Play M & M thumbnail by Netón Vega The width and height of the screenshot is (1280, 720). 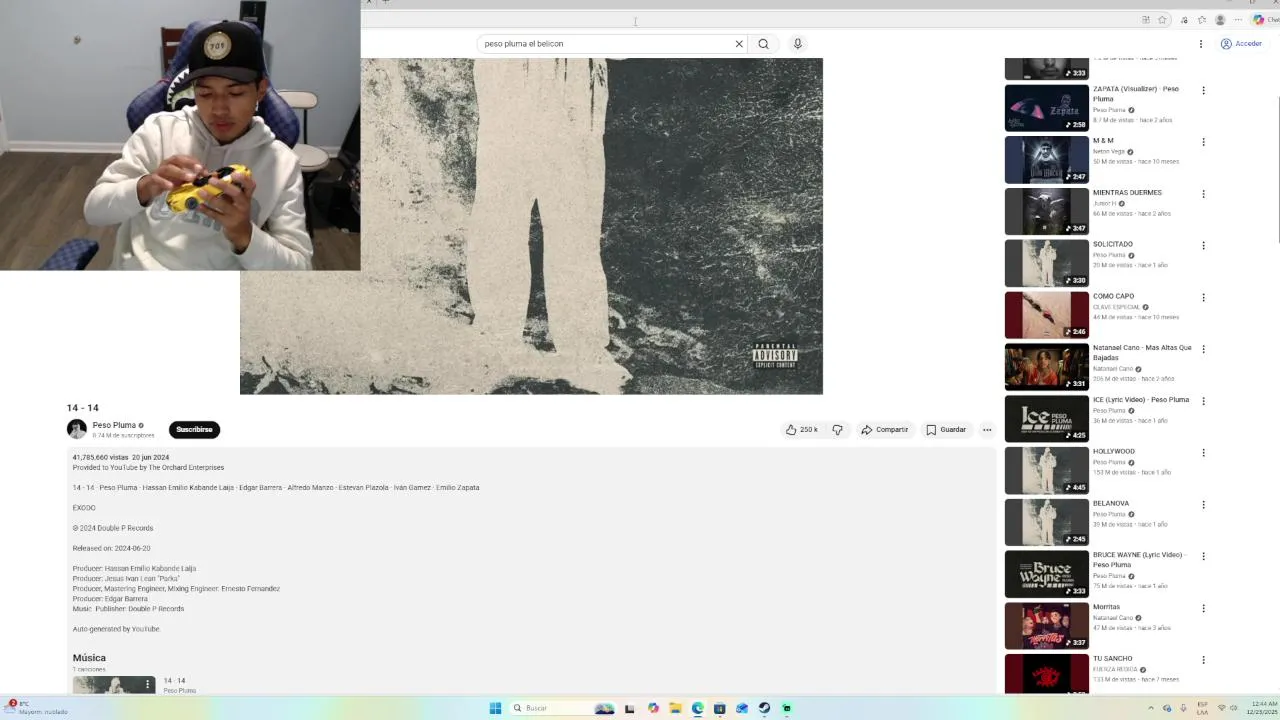[1046, 160]
